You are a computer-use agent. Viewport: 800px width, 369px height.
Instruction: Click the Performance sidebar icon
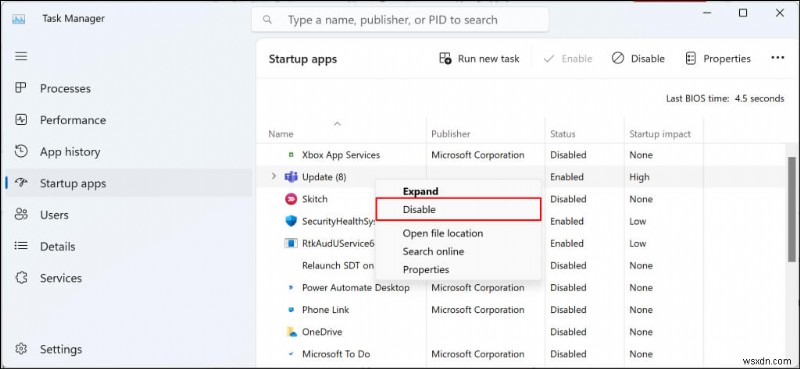click(21, 120)
